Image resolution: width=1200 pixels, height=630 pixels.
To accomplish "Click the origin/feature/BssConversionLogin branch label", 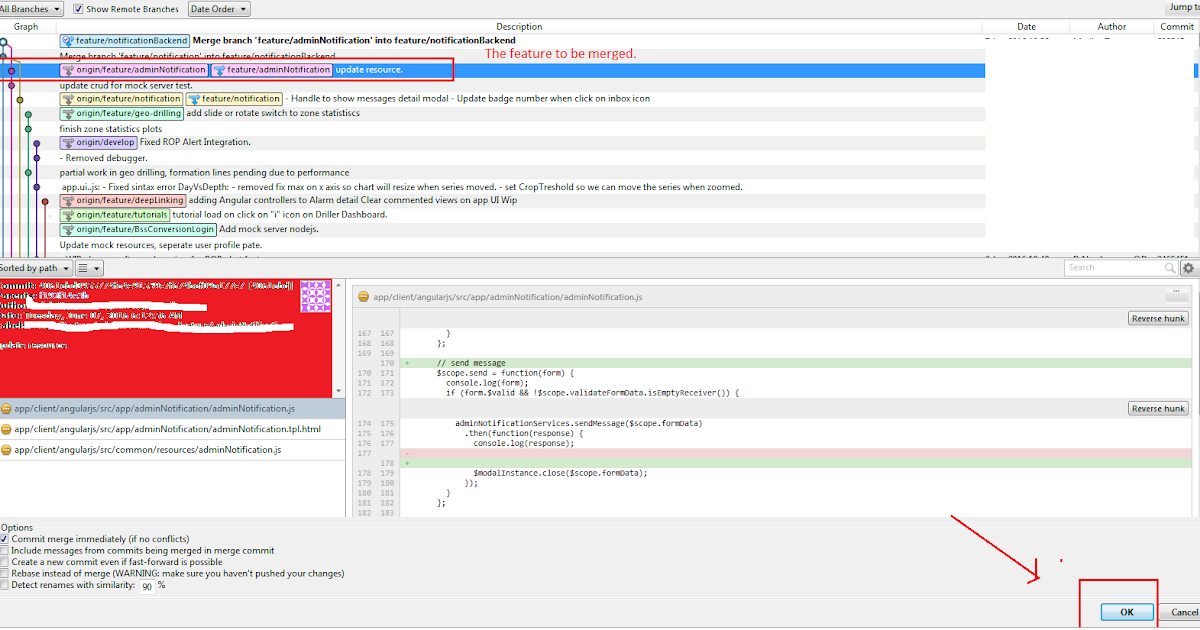I will pos(139,228).
